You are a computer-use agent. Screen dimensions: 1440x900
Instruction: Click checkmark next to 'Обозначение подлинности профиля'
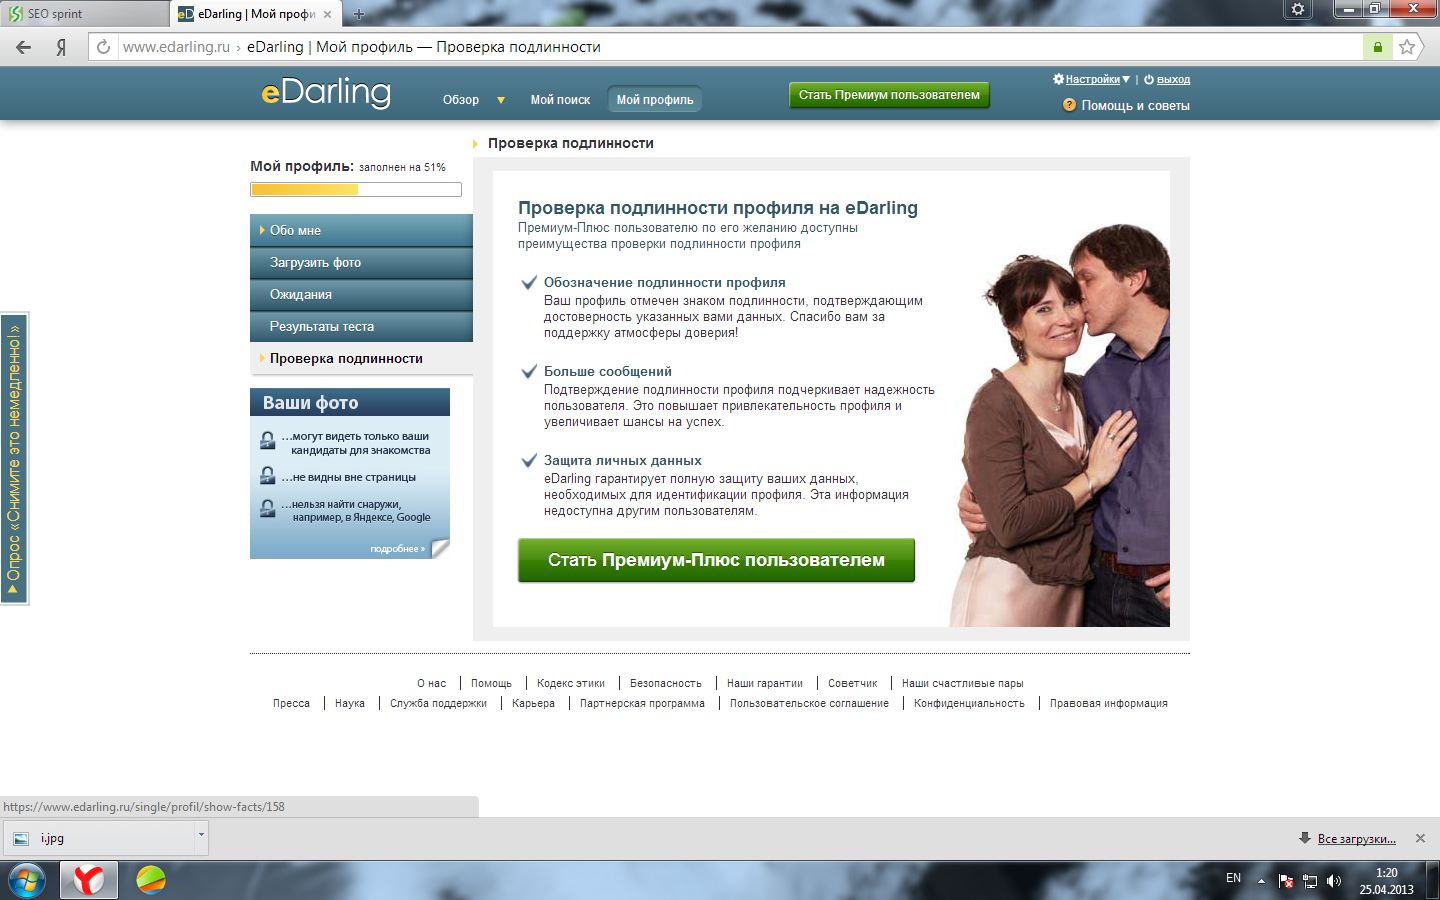tap(530, 282)
